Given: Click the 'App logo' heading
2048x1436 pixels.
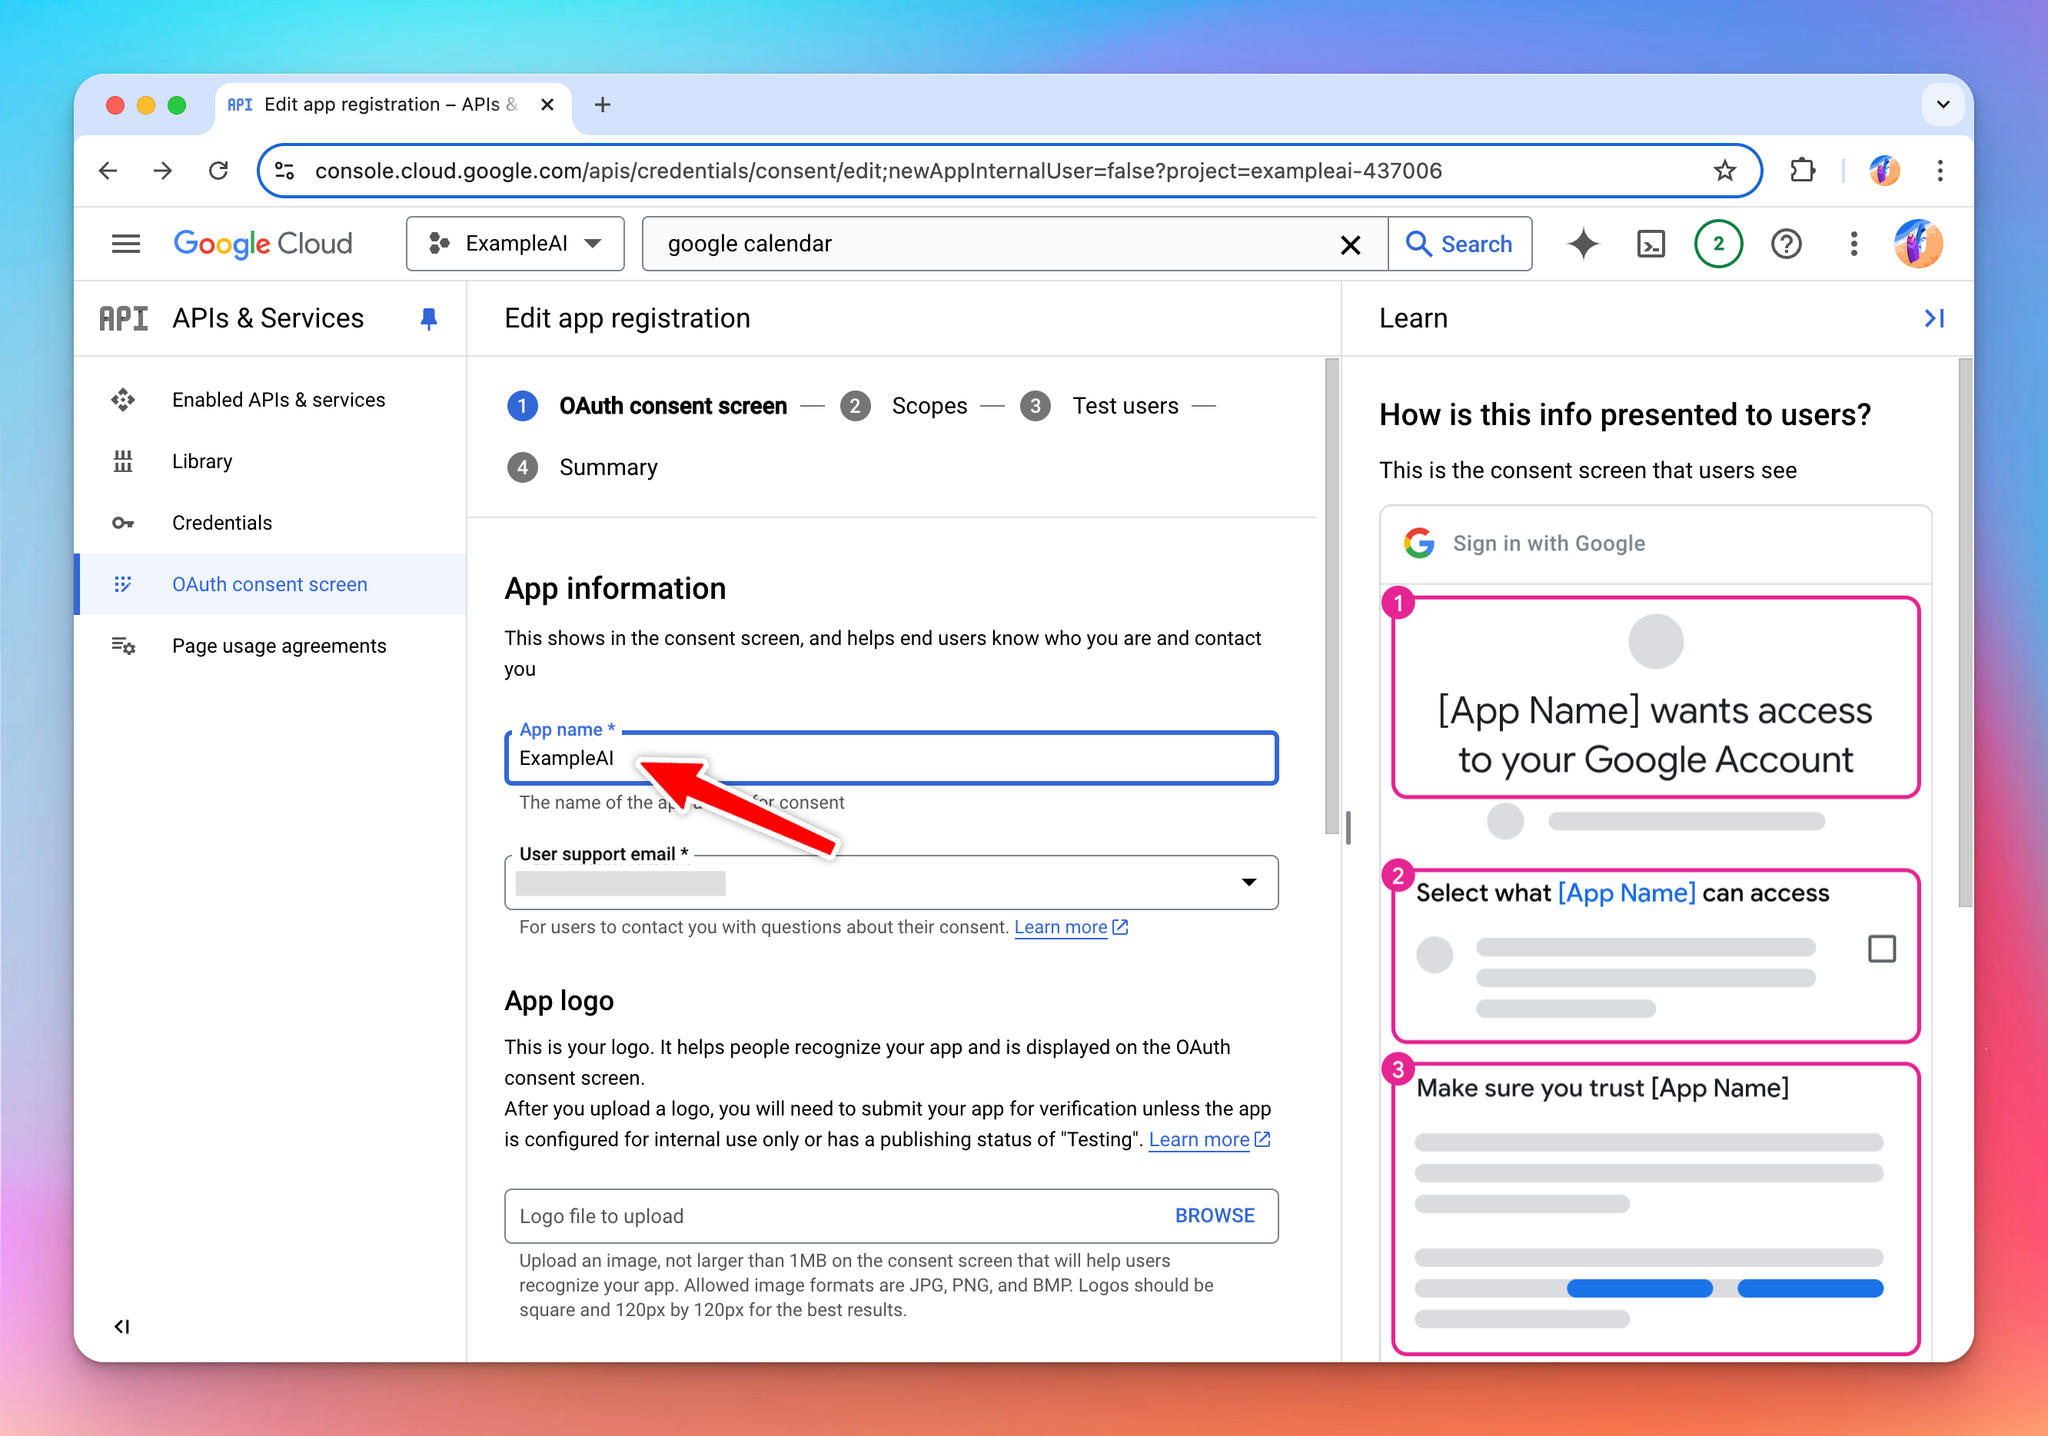Looking at the screenshot, I should pos(559,1001).
